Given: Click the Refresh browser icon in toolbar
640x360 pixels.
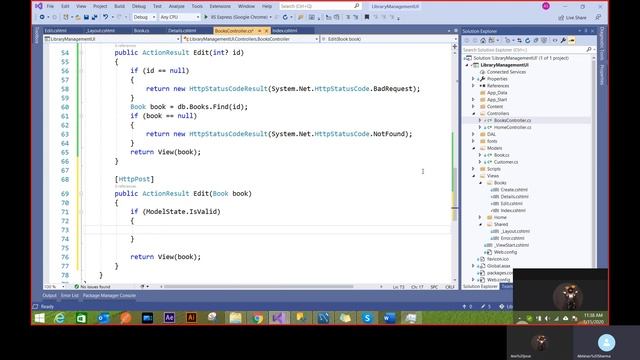Looking at the screenshot, I should (285, 17).
